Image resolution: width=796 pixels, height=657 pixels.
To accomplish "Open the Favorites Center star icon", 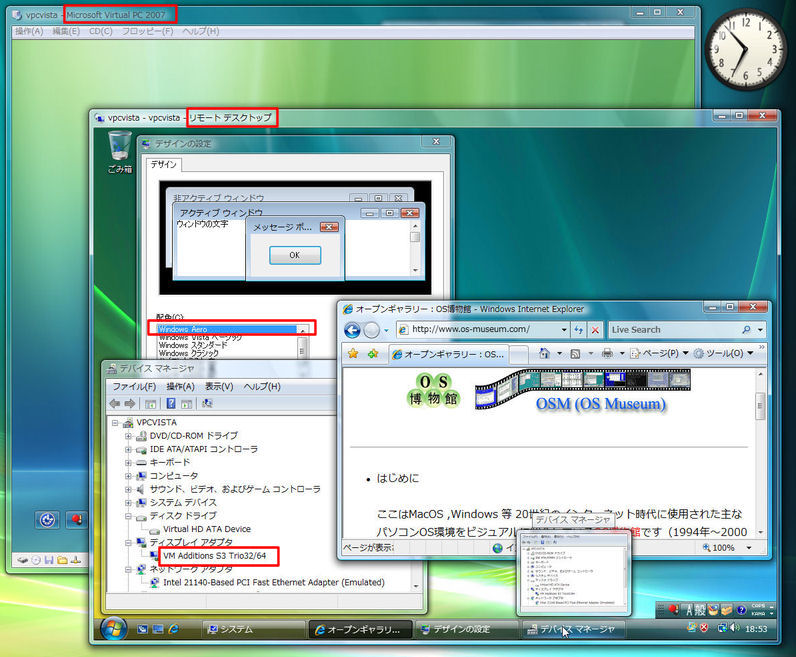I will [x=353, y=353].
